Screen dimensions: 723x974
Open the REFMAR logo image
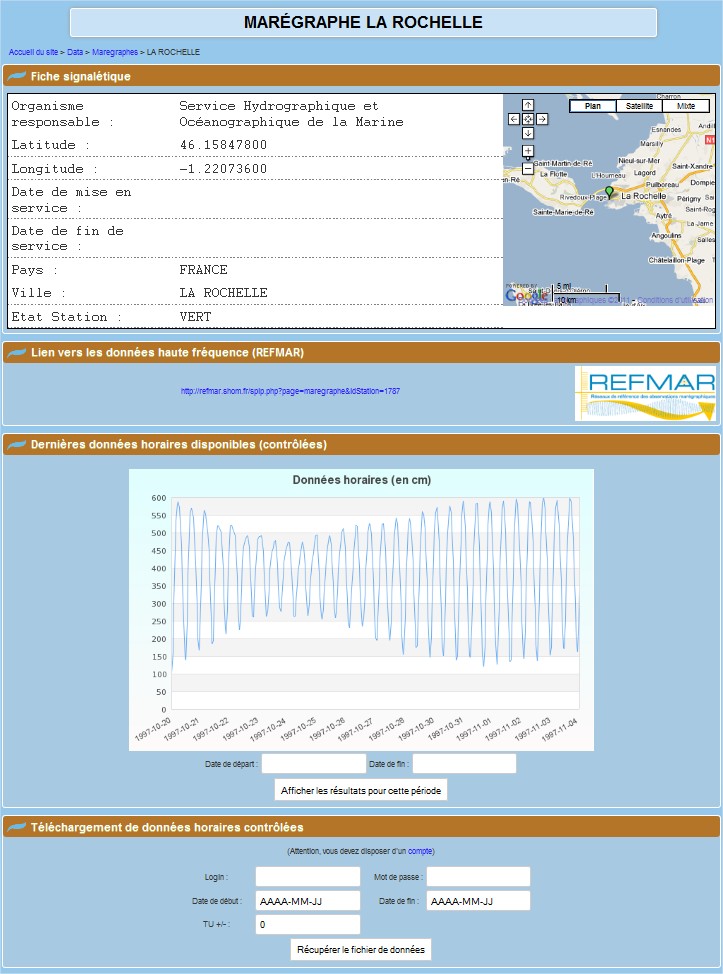click(644, 393)
